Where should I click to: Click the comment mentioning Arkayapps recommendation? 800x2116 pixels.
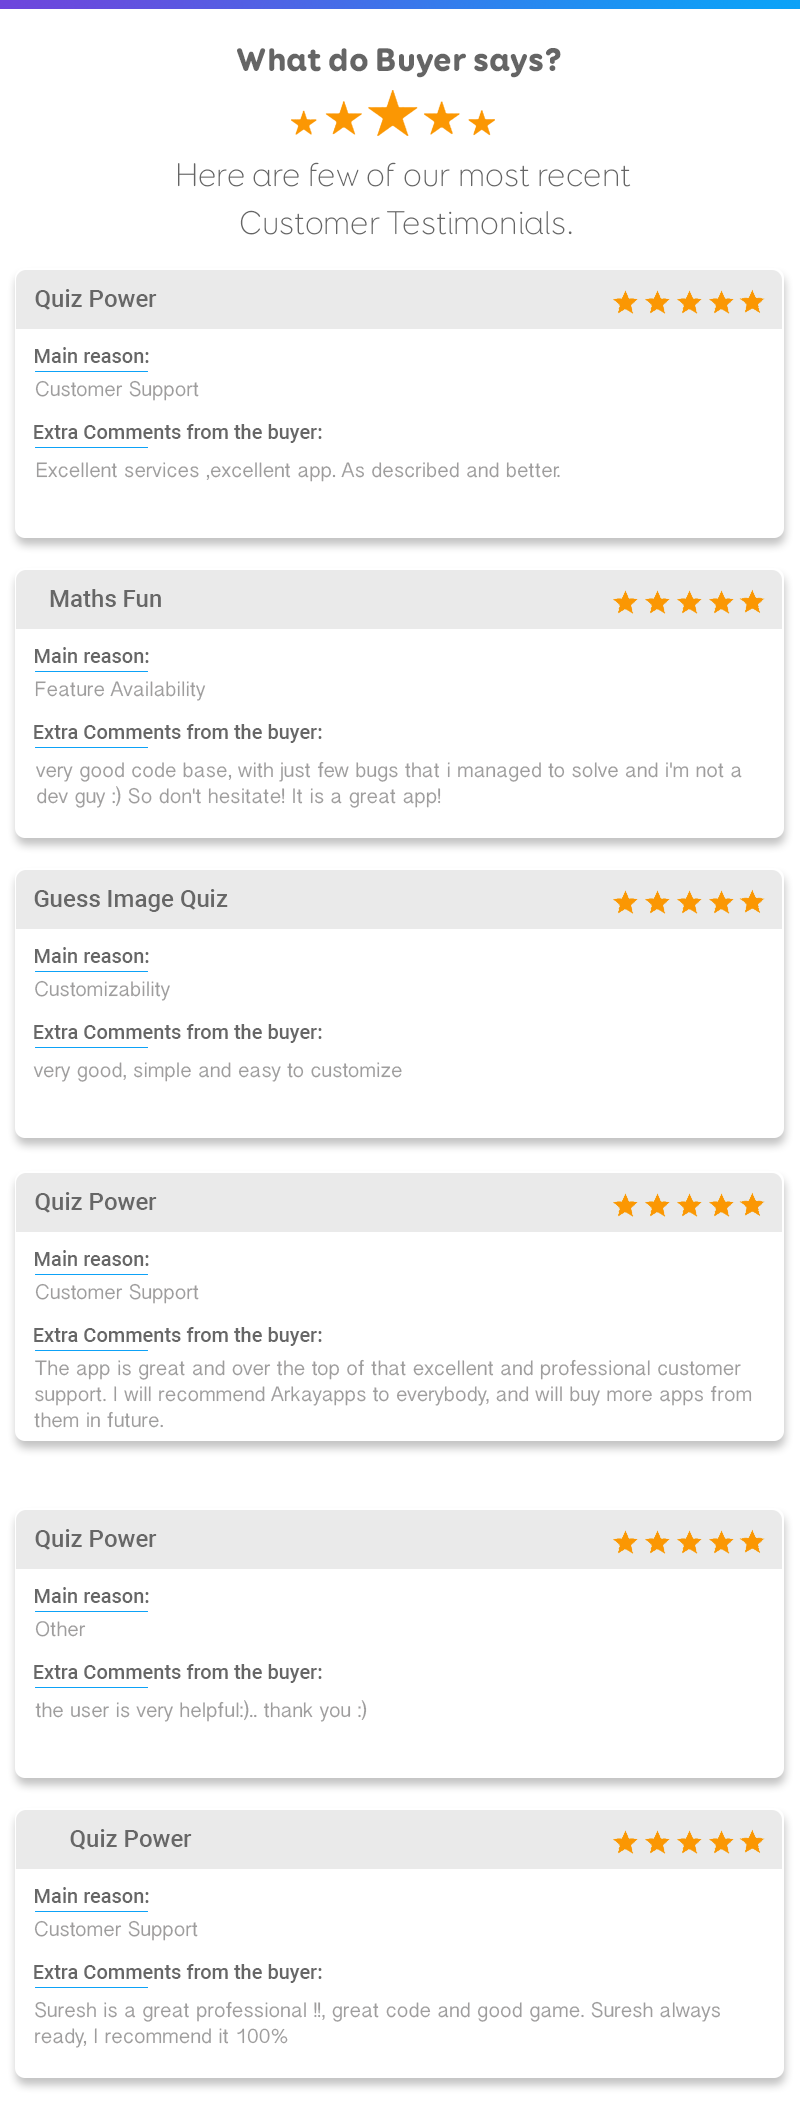(x=393, y=1394)
